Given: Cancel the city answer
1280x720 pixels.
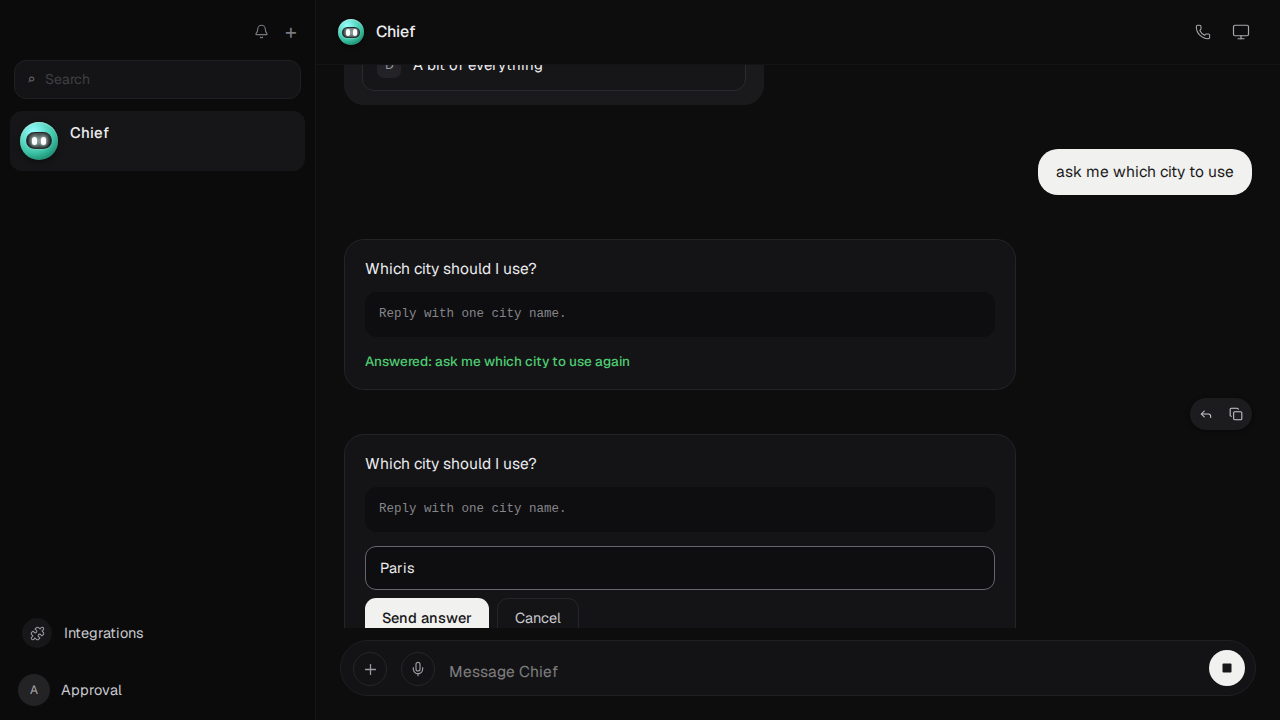Looking at the screenshot, I should (538, 614).
